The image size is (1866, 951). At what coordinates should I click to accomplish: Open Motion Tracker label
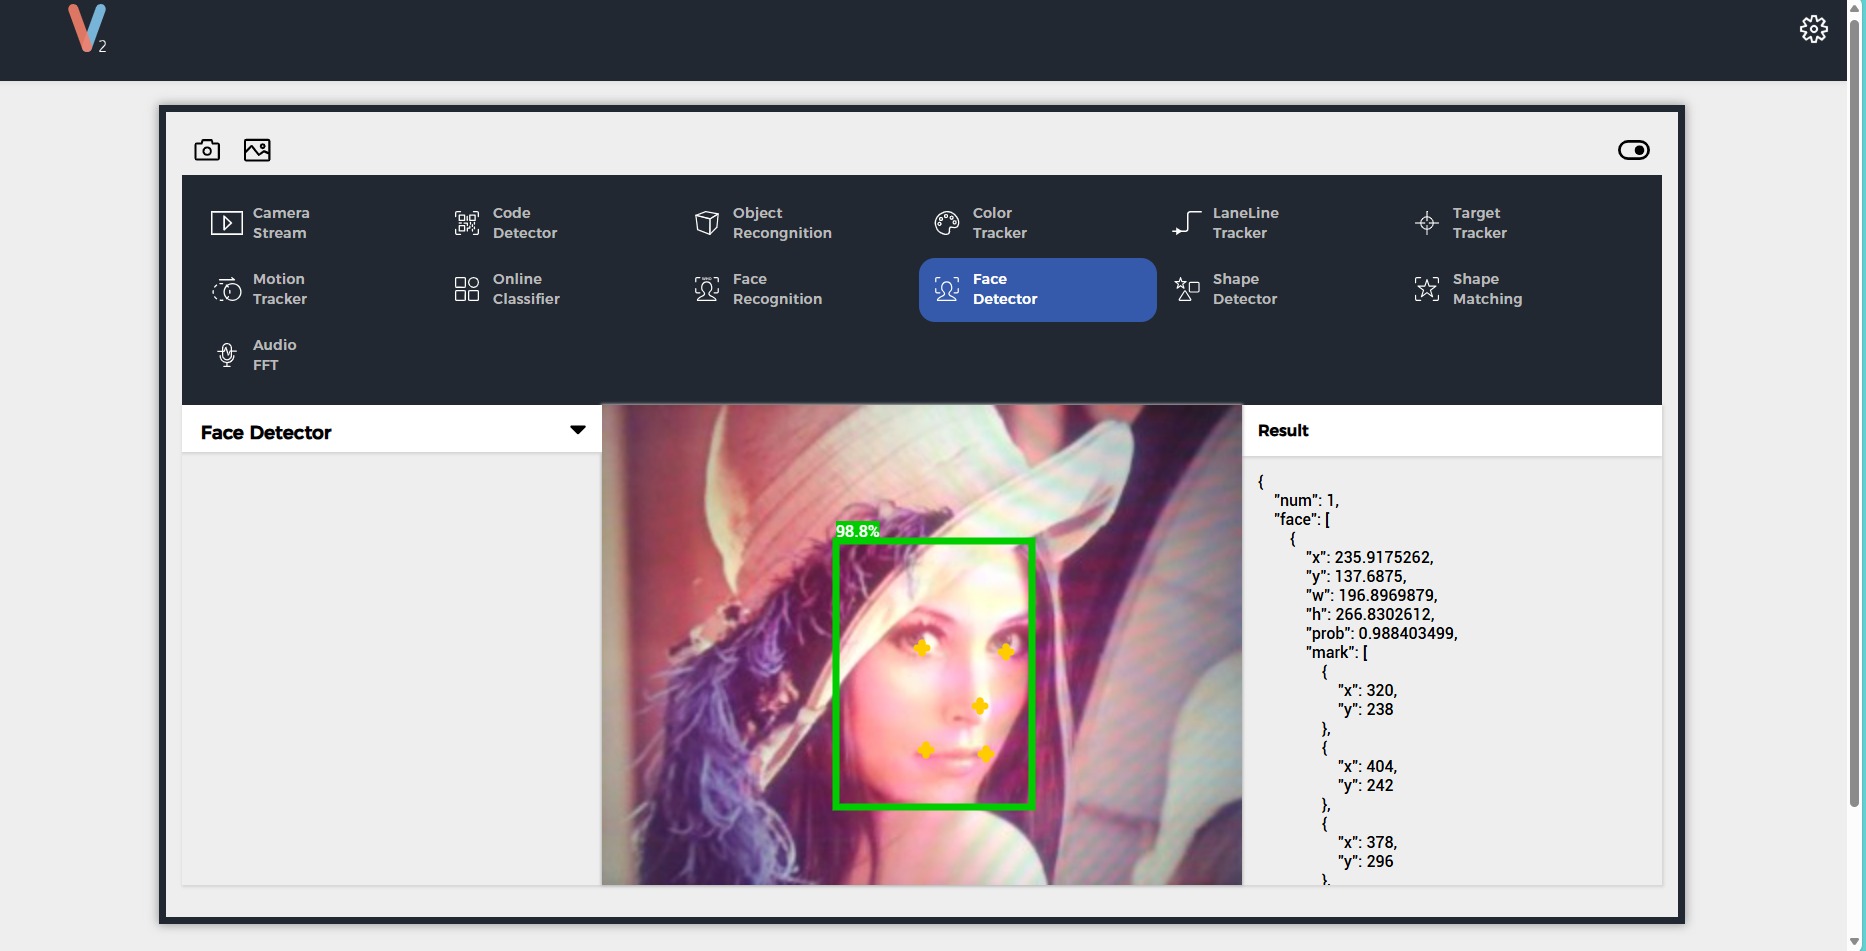coord(280,289)
